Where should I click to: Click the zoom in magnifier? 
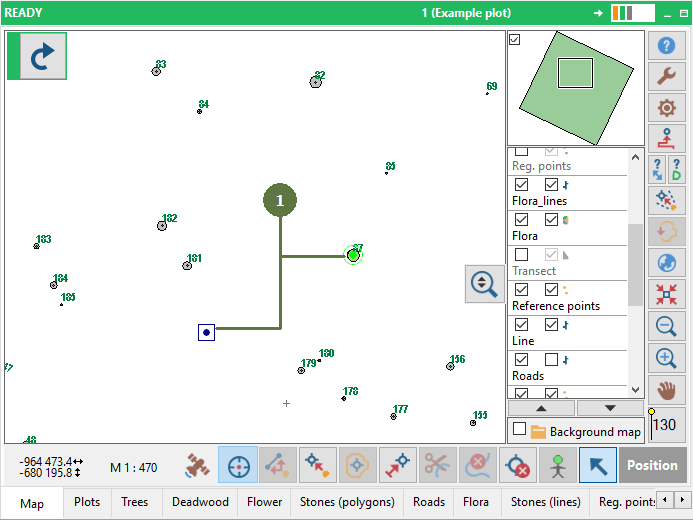point(666,358)
